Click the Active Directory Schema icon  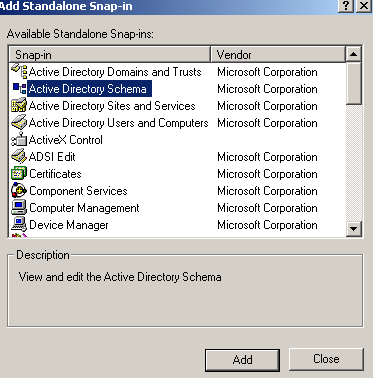tap(19, 89)
